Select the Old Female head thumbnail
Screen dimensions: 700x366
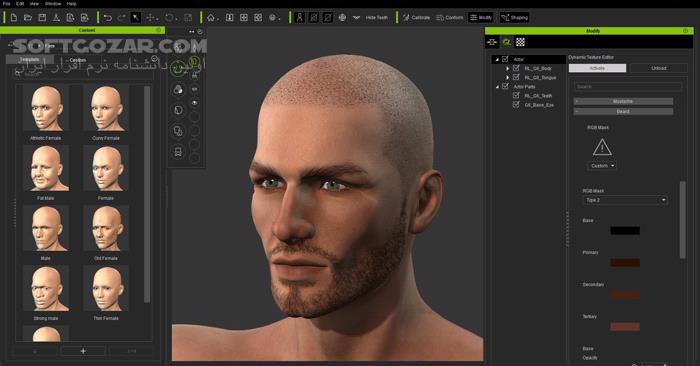coord(106,229)
